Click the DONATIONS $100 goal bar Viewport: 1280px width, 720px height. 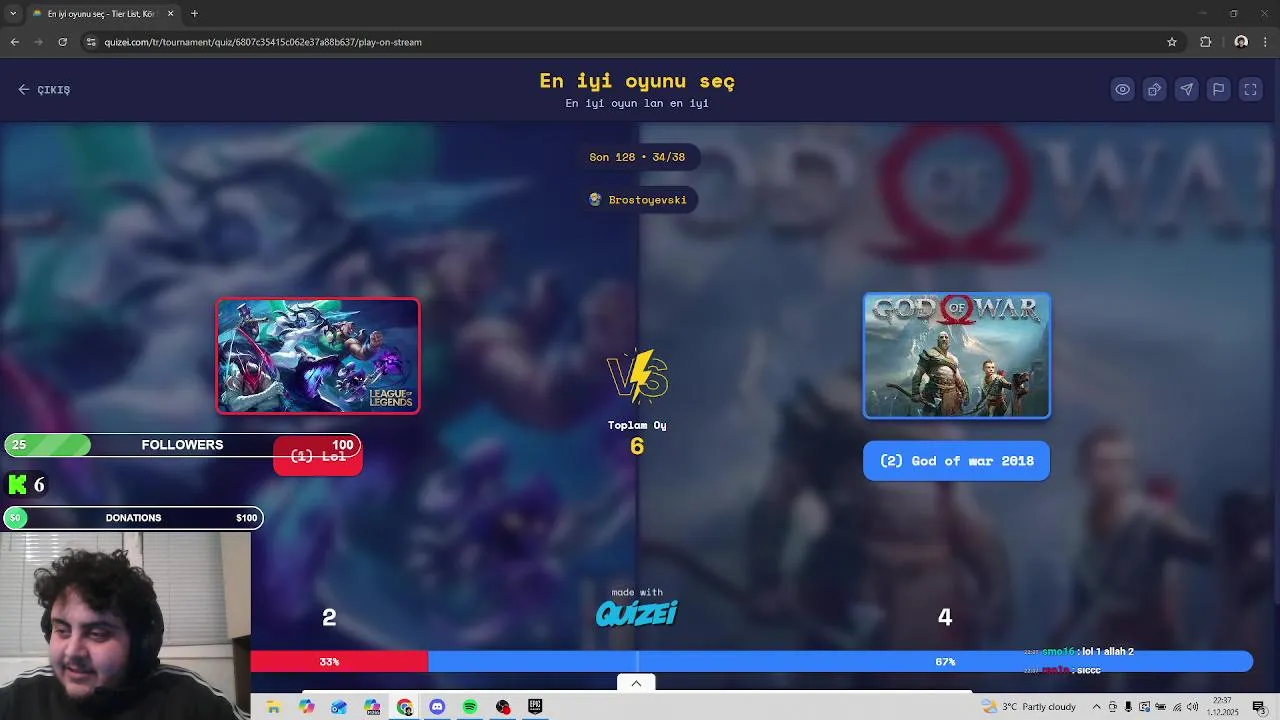(133, 518)
